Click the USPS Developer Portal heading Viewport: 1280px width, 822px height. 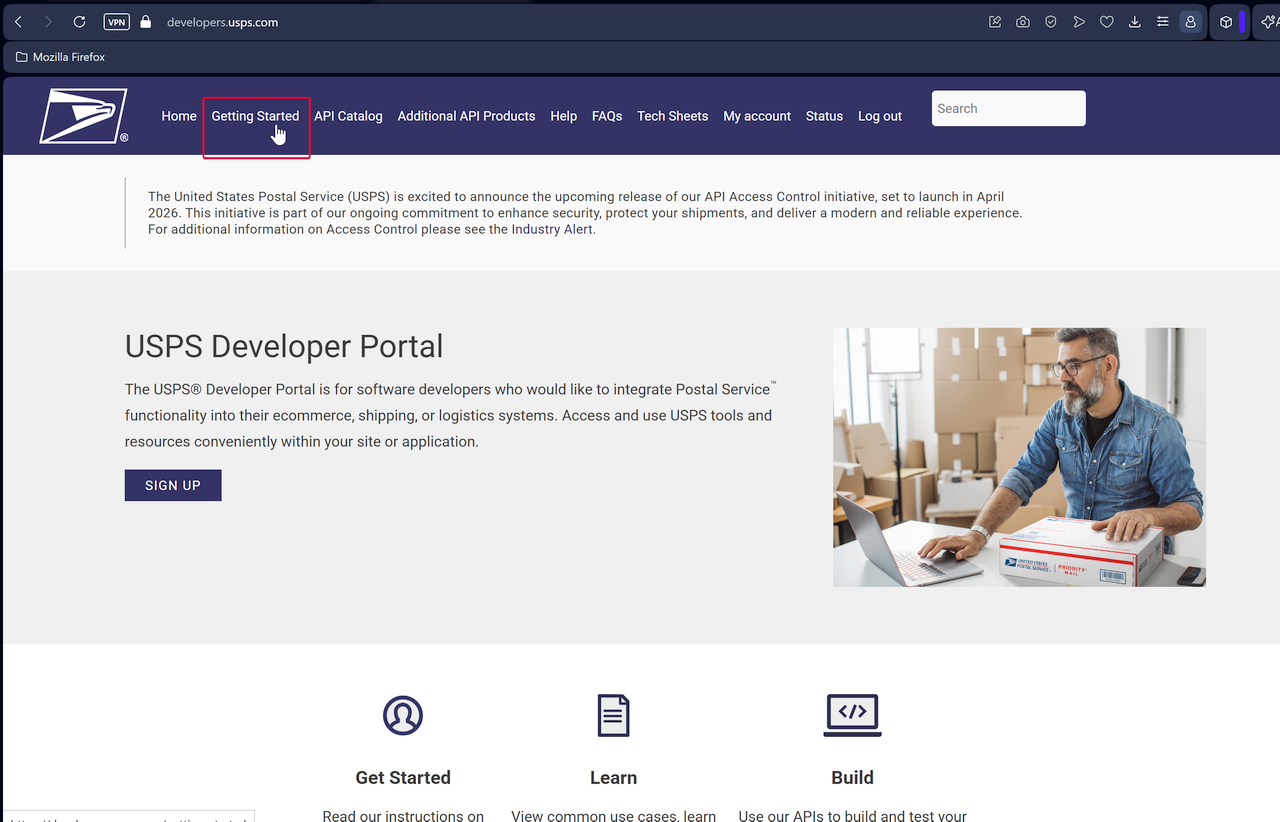284,346
